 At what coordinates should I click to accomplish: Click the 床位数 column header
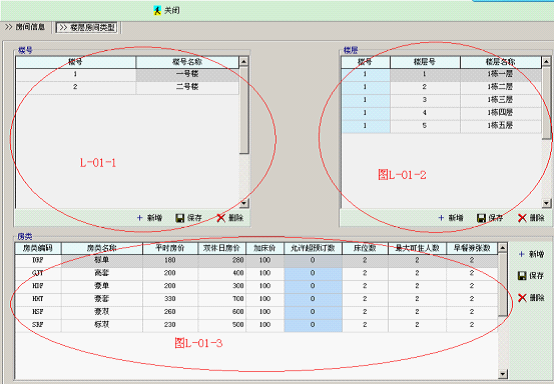pyautogui.click(x=365, y=248)
